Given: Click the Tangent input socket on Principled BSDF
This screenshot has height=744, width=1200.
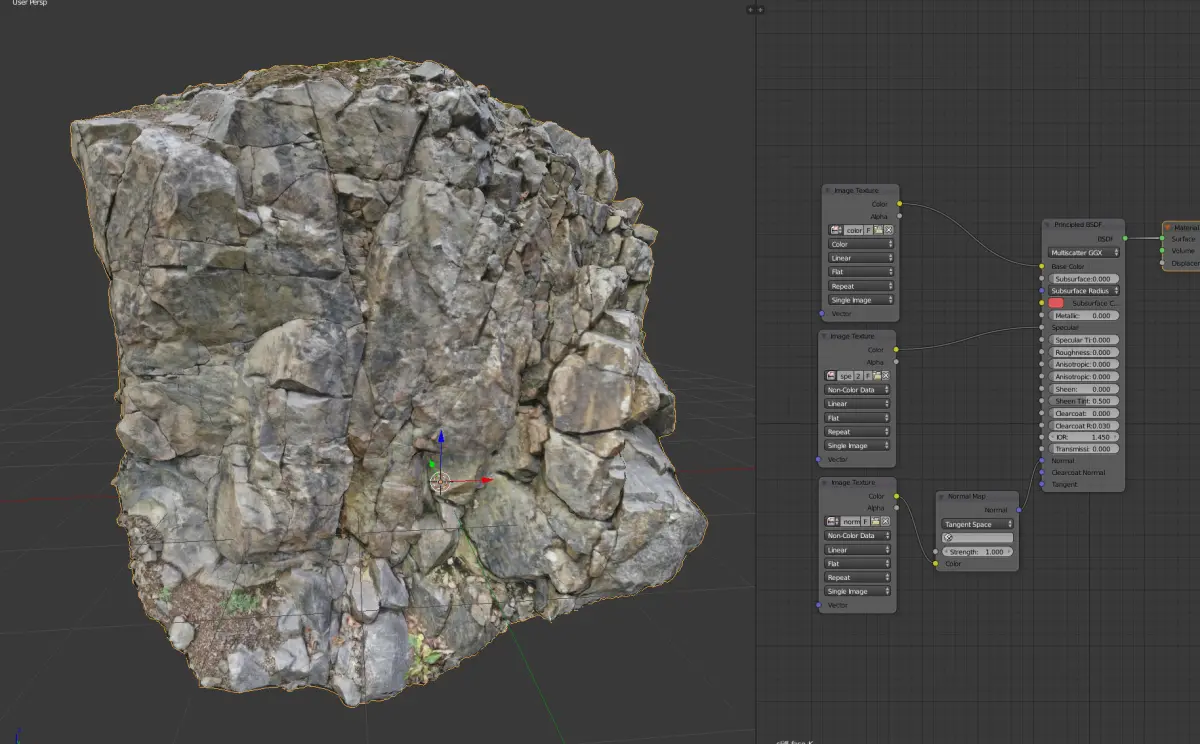Looking at the screenshot, I should coord(1042,484).
